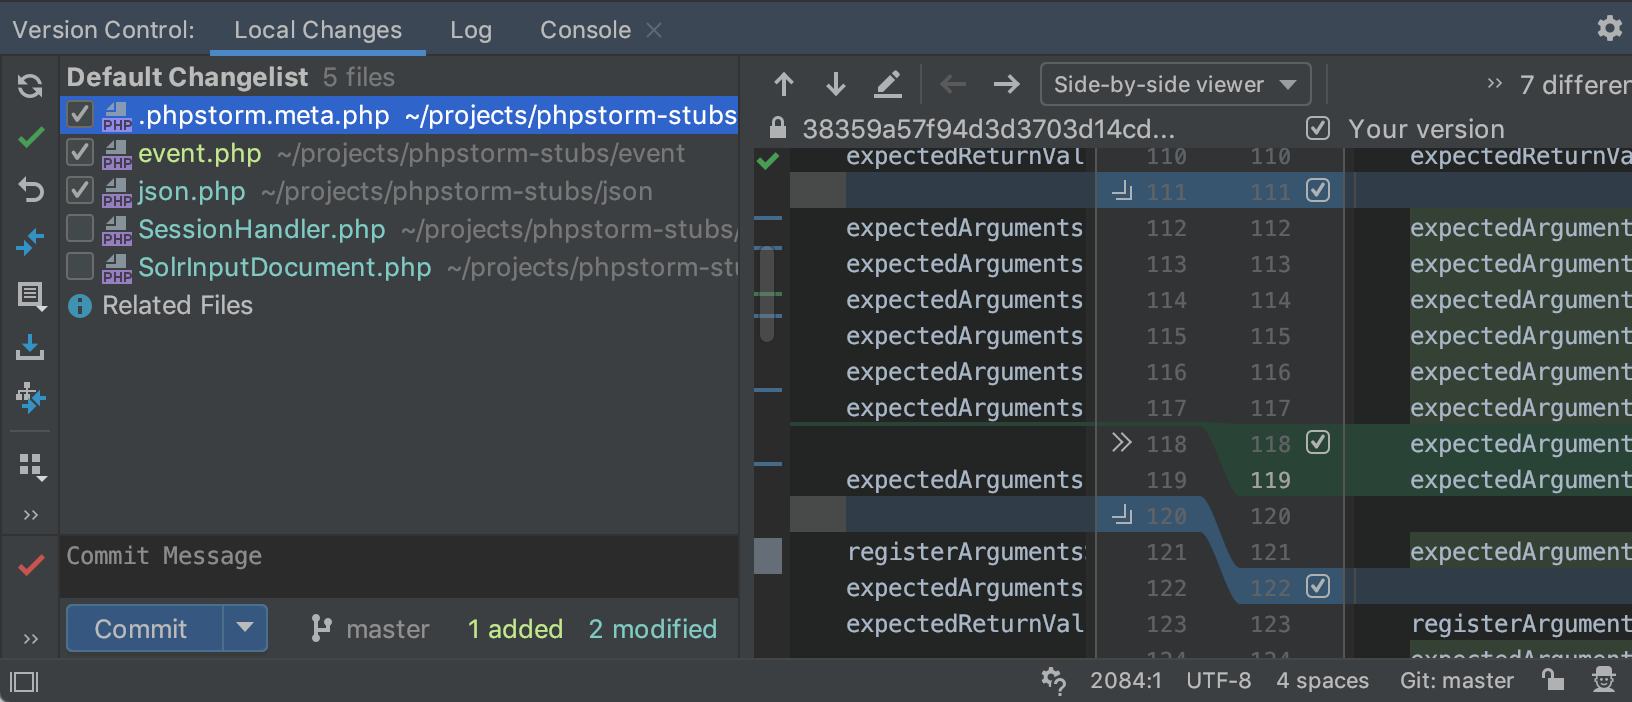Screen dimensions: 1632x702
Task: Open Commit button dropdown arrow
Action: coord(245,628)
